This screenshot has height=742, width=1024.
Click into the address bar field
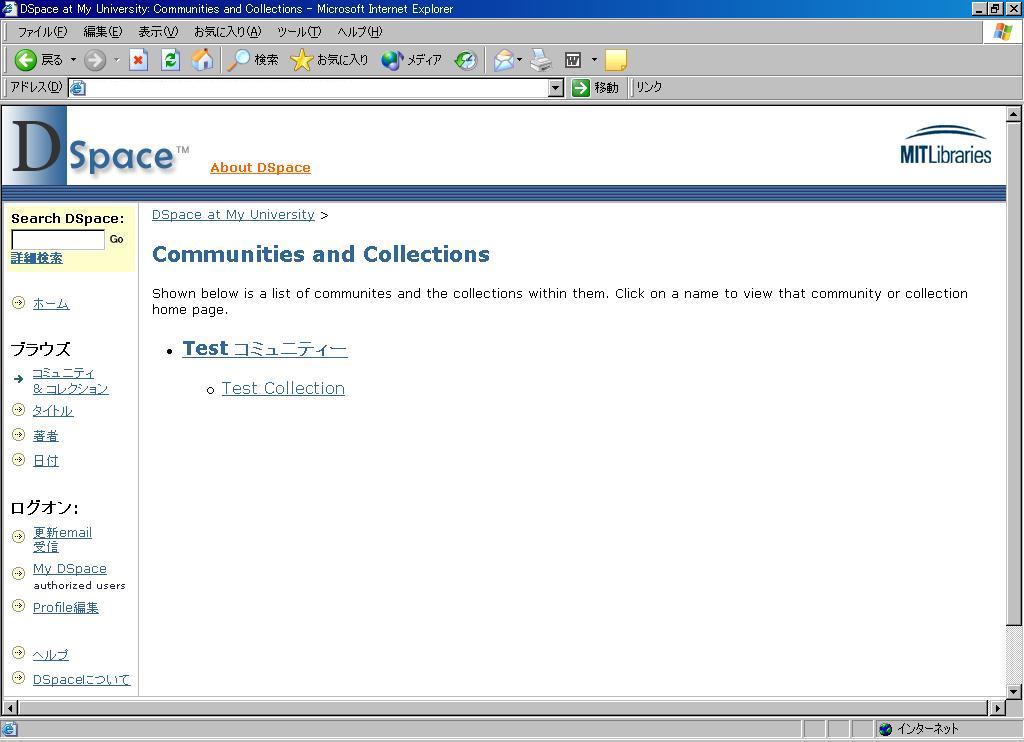317,88
